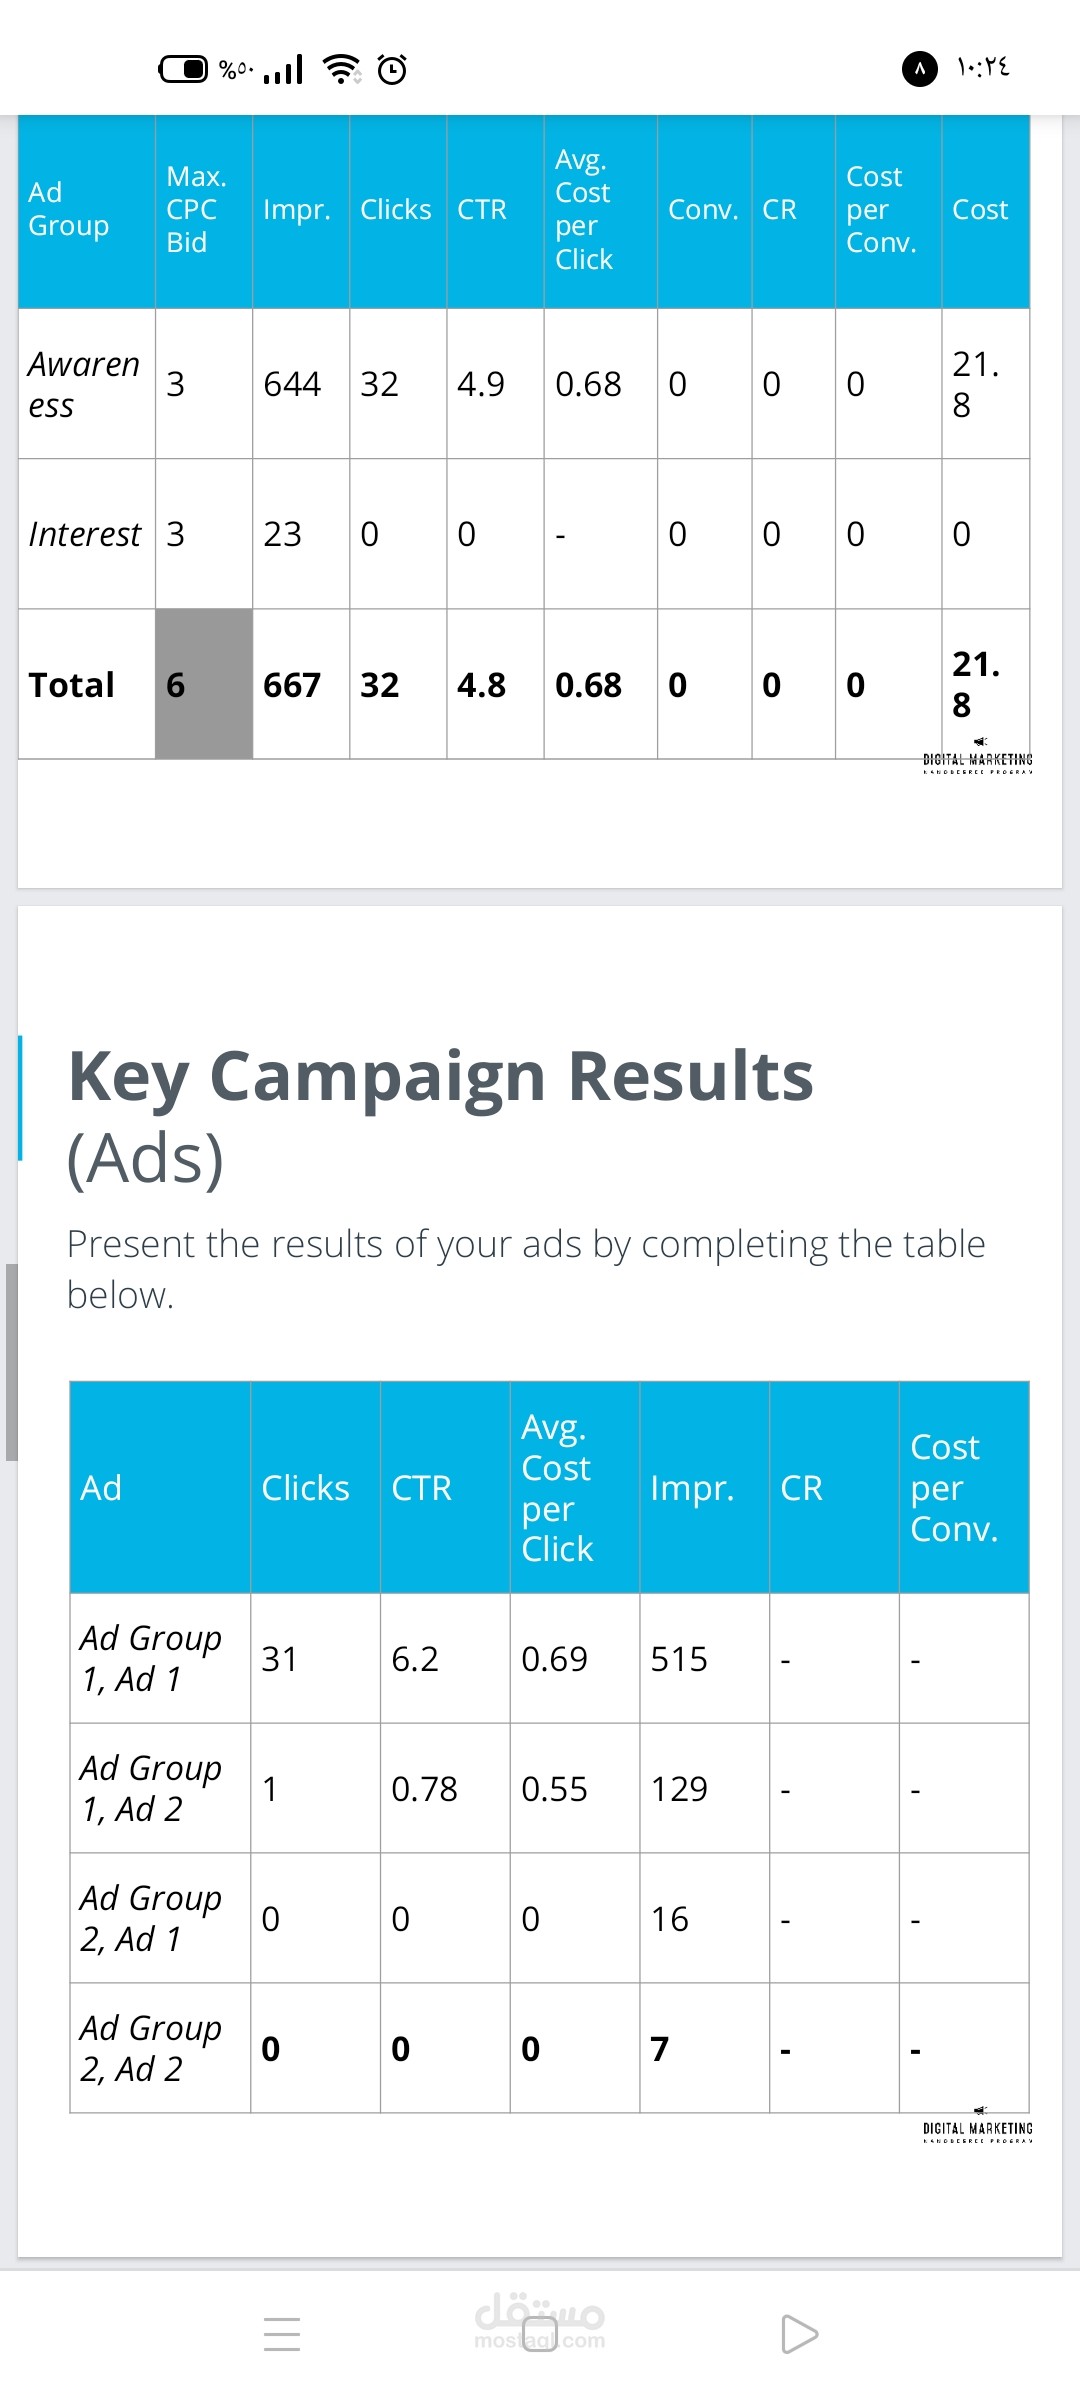This screenshot has height=2400, width=1080.
Task: Tap the battery icon in status bar
Action: coord(184,69)
